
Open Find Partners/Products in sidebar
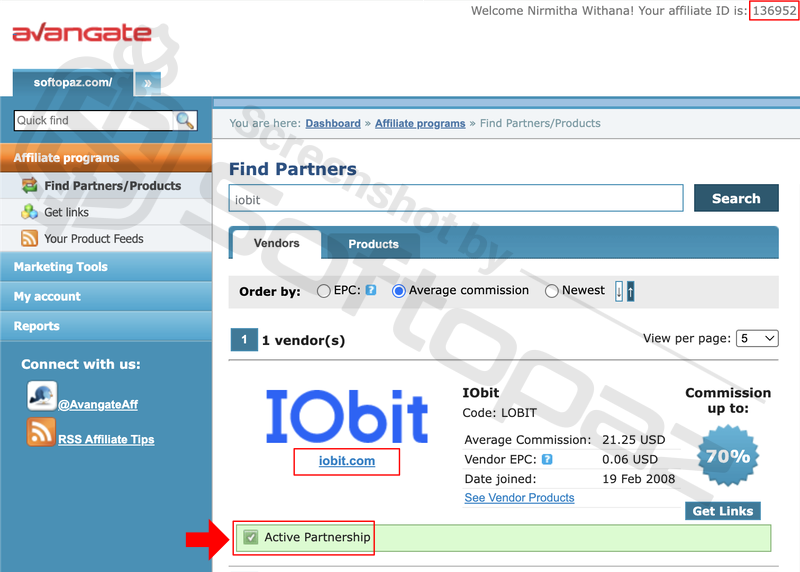(x=112, y=186)
